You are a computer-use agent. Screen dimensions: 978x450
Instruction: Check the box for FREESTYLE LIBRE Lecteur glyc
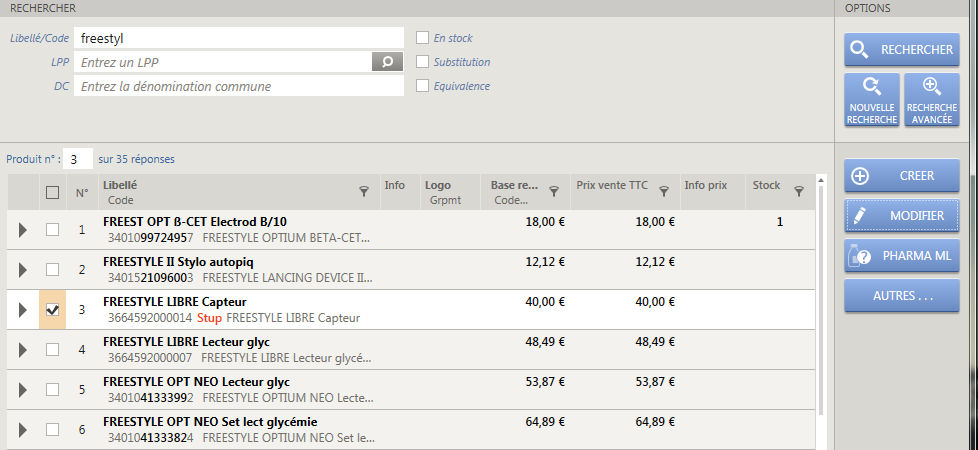tap(52, 350)
